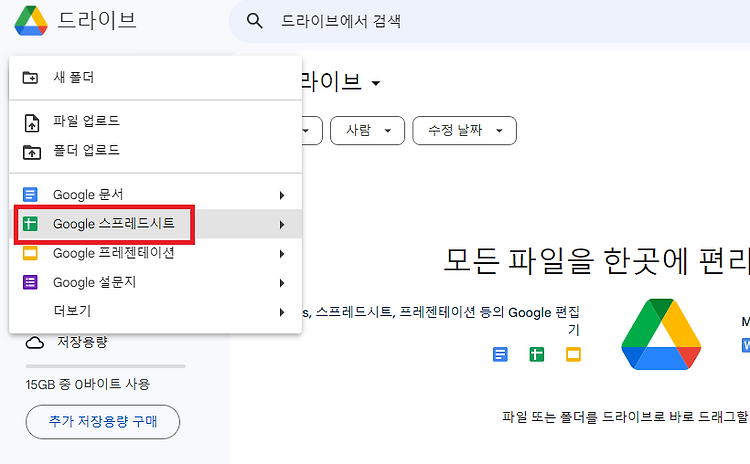Click the 모든 파일을 한곳에 heading

[596, 261]
